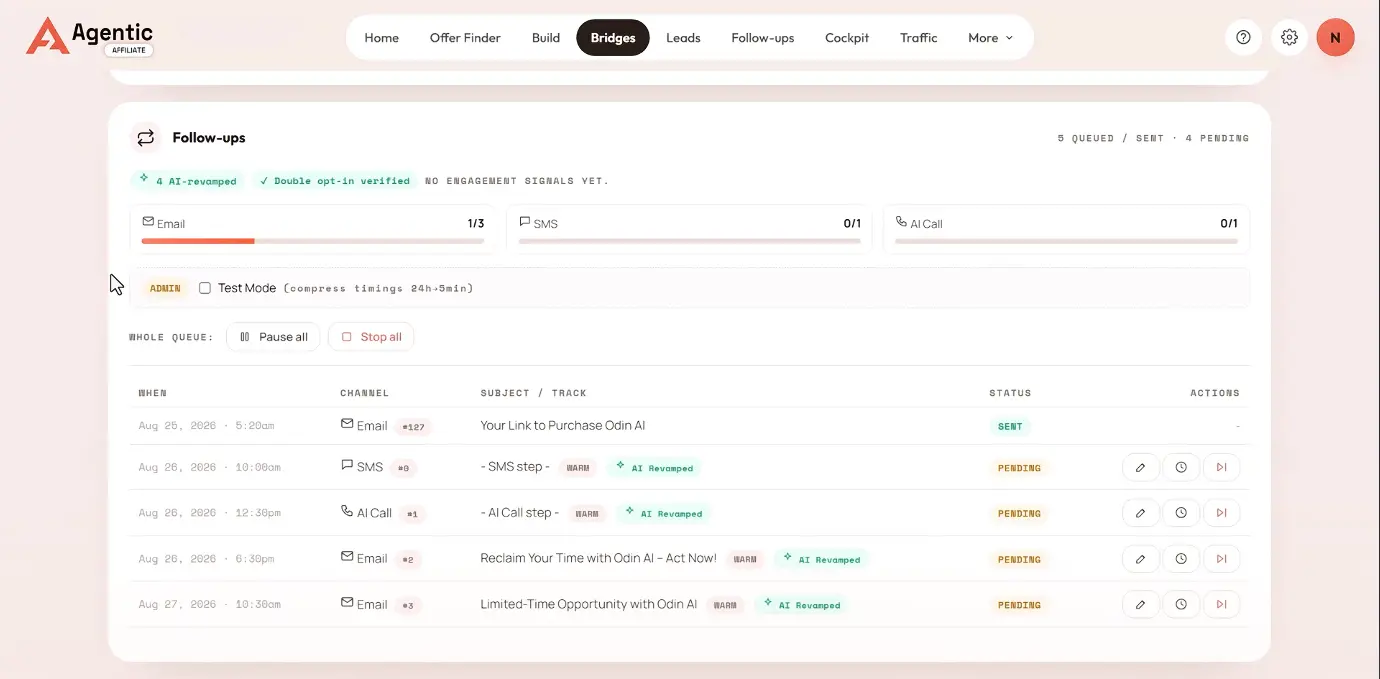Click the chat icon in the SMS #0 row
The width and height of the screenshot is (1380, 679).
(347, 465)
